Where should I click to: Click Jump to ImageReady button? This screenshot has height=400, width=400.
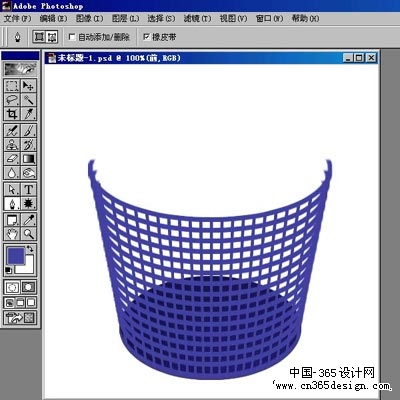[x=20, y=318]
